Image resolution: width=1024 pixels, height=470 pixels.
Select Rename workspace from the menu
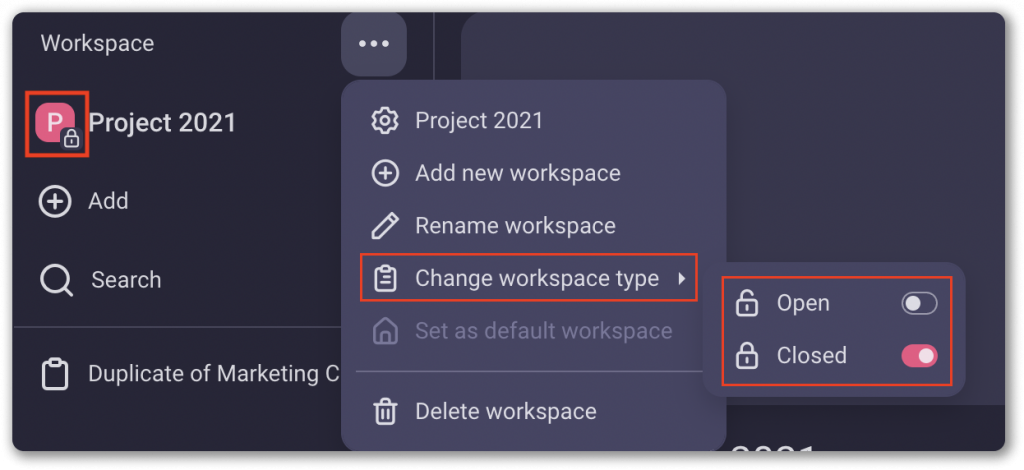[x=515, y=226]
